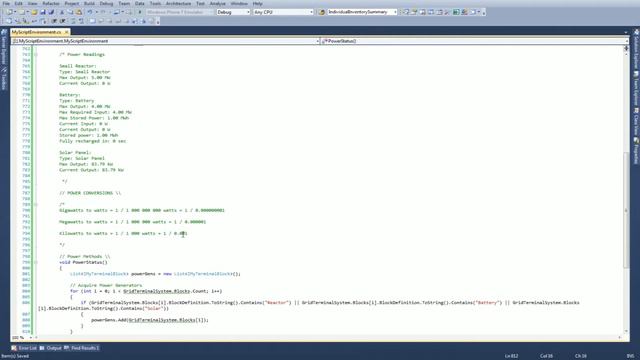Click the Cut scissors icon
Screen dimensions: 640x360
62,12
